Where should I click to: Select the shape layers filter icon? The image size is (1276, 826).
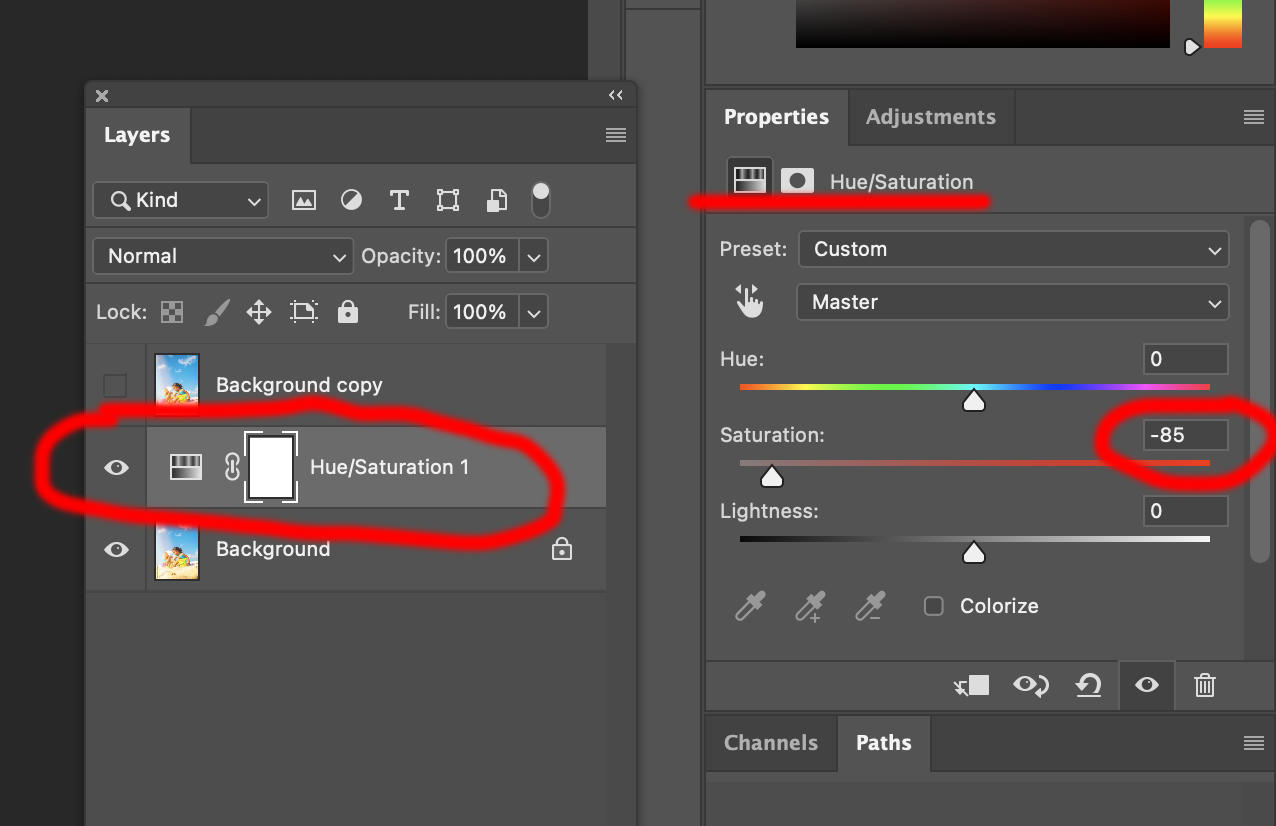[447, 200]
